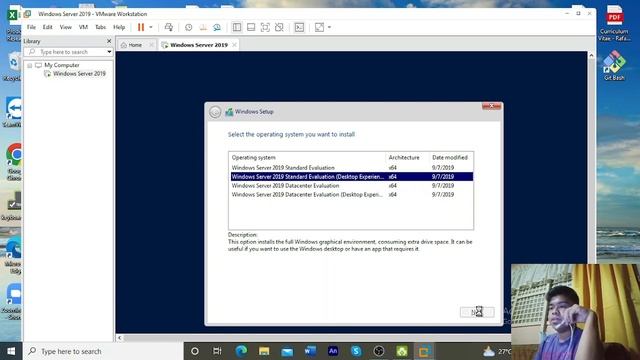This screenshot has height=360, width=640.
Task: Open the Library search dropdown arrow
Action: 109,52
